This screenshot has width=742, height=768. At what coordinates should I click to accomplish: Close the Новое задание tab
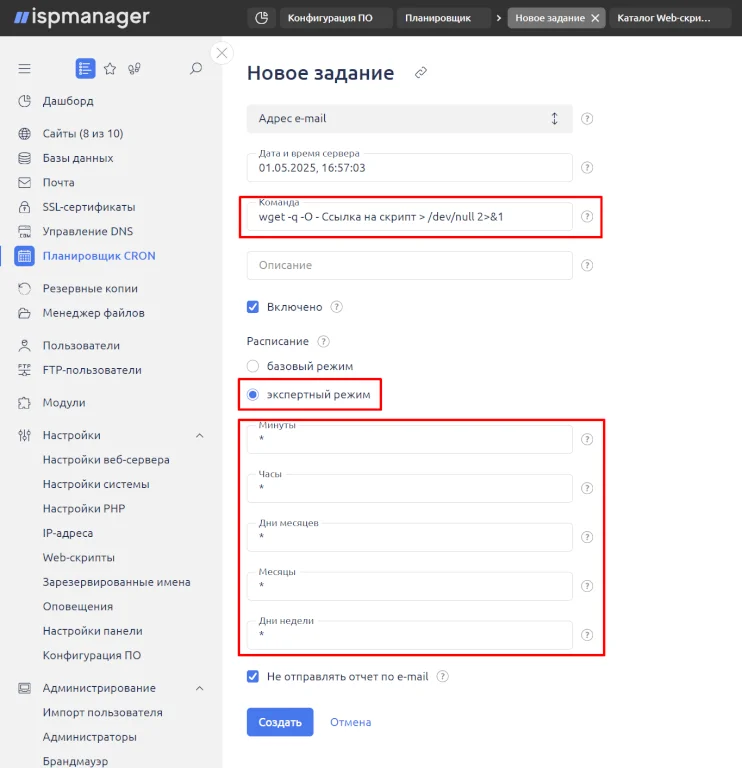[x=596, y=18]
